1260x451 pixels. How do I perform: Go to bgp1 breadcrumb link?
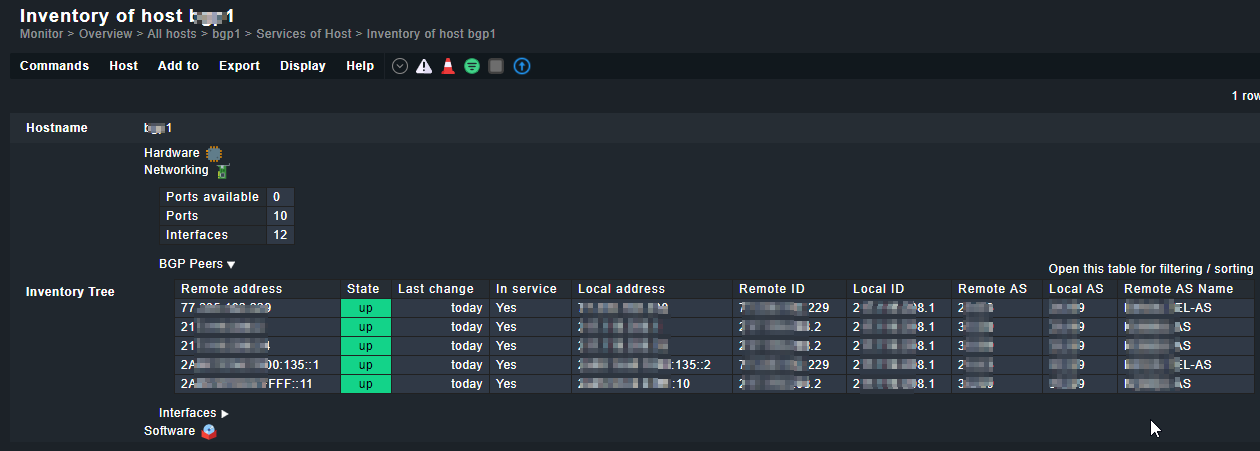point(227,34)
